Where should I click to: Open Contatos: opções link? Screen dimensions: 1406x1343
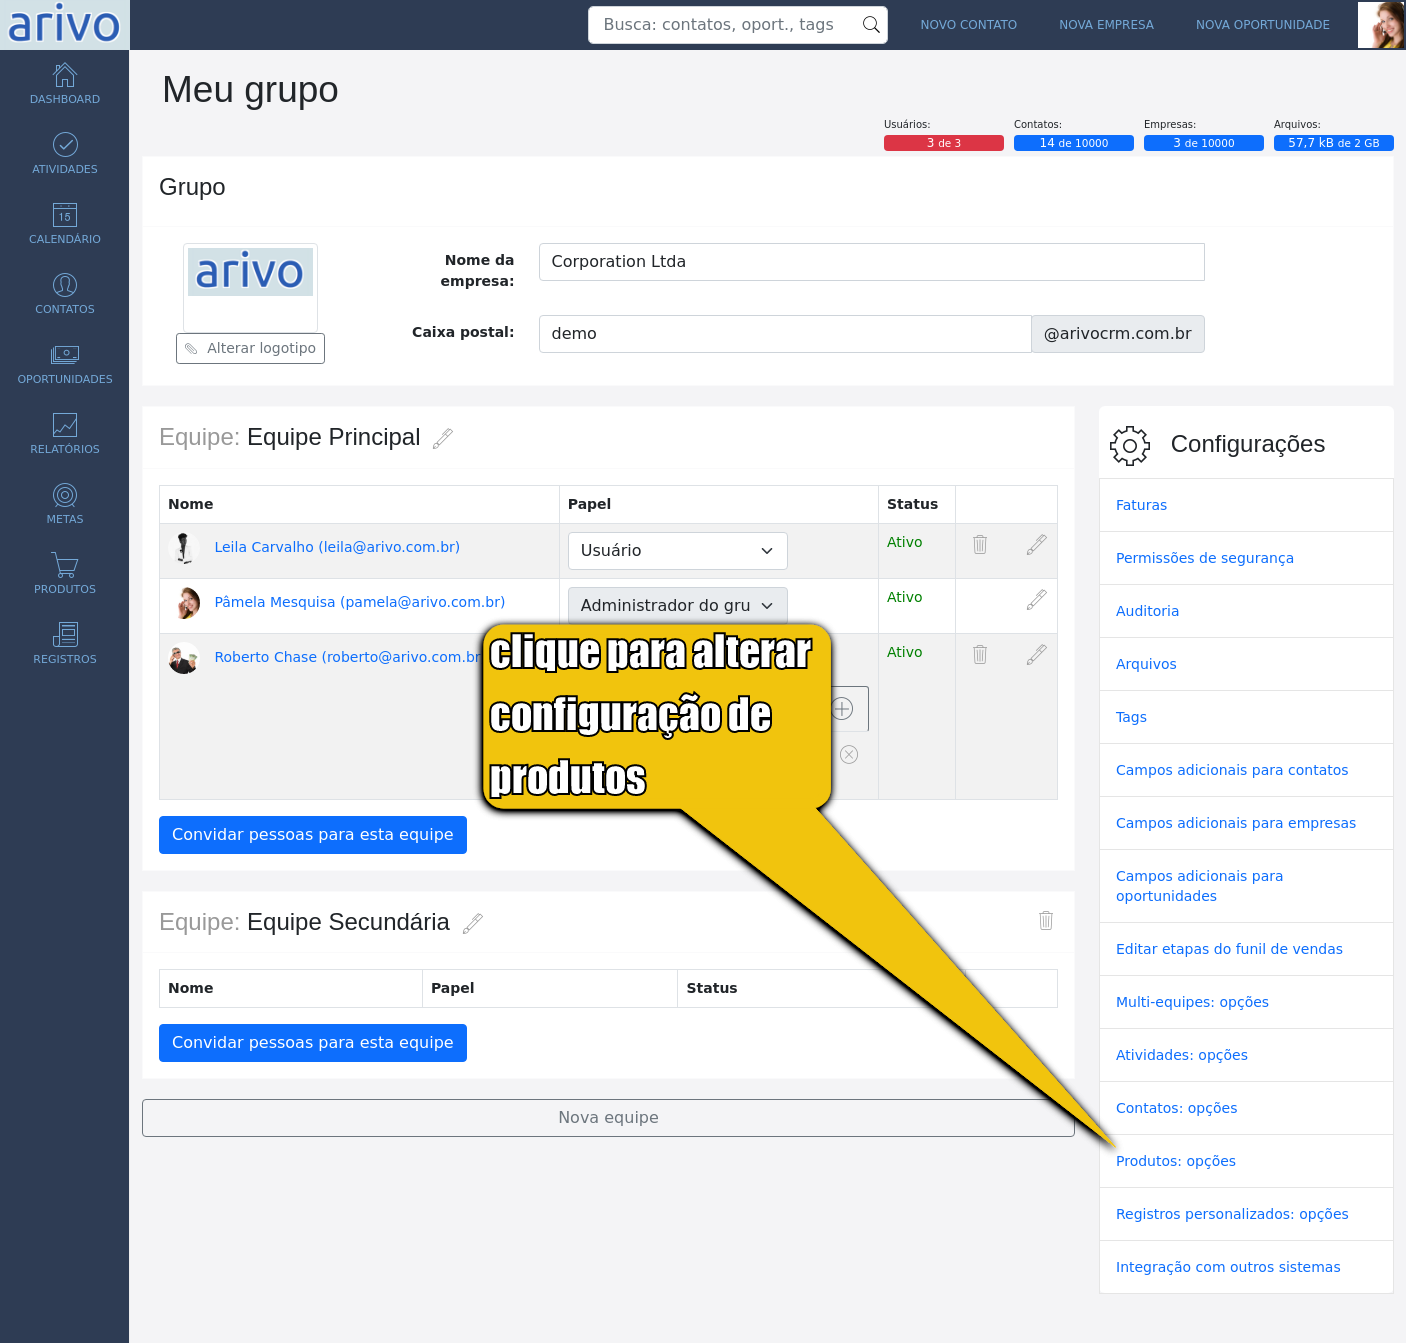click(x=1177, y=1108)
